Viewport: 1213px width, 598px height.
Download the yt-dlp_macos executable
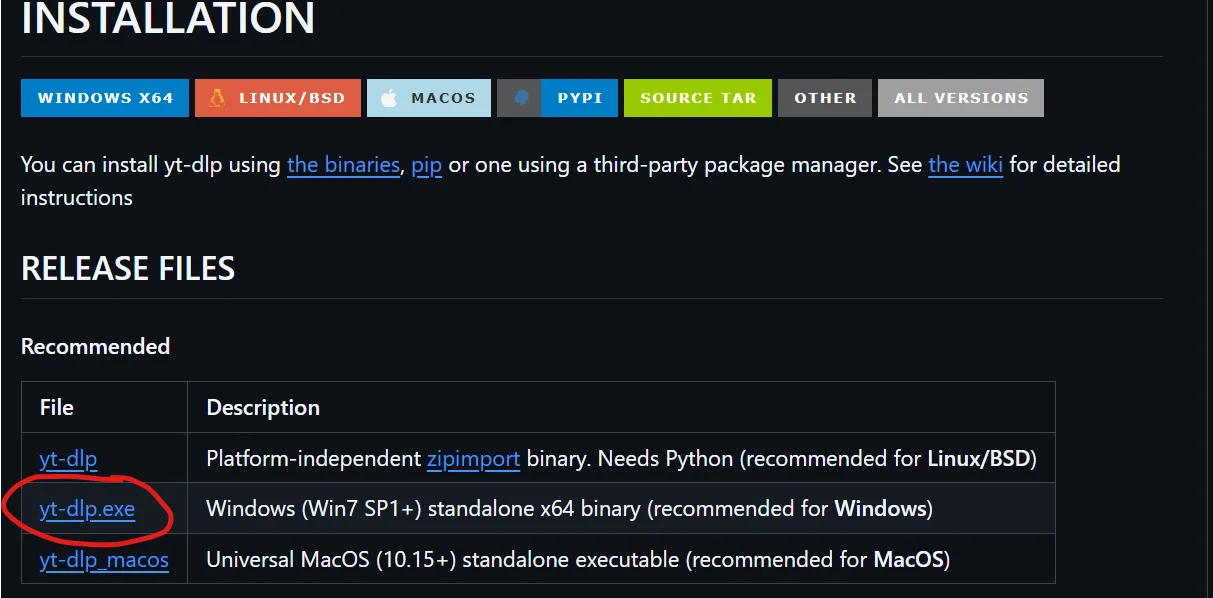point(104,560)
